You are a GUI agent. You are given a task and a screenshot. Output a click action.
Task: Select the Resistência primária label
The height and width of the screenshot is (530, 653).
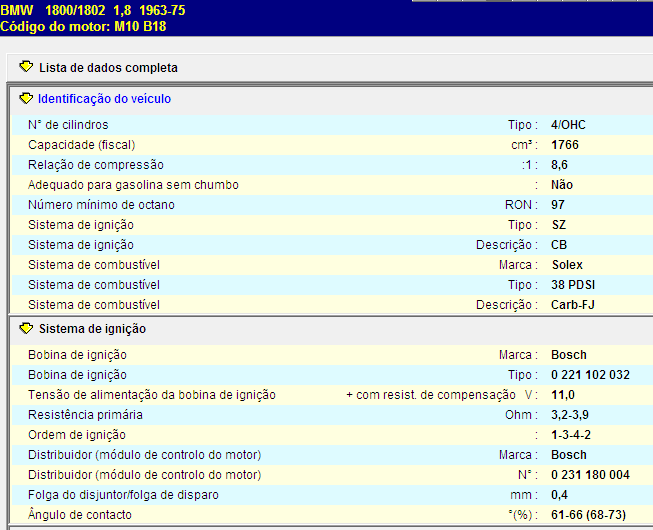[x=85, y=415]
